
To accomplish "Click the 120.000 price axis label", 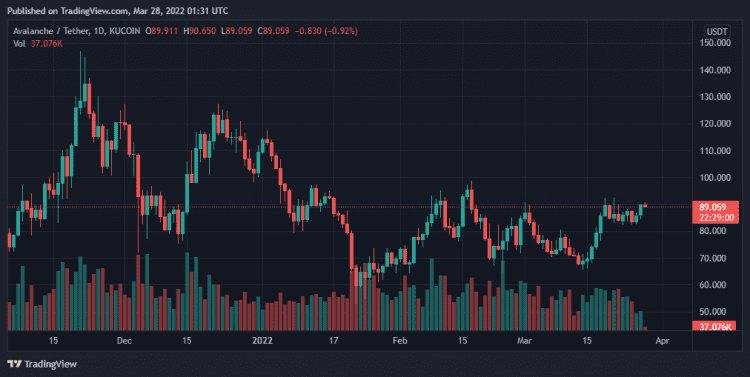I will tap(715, 123).
